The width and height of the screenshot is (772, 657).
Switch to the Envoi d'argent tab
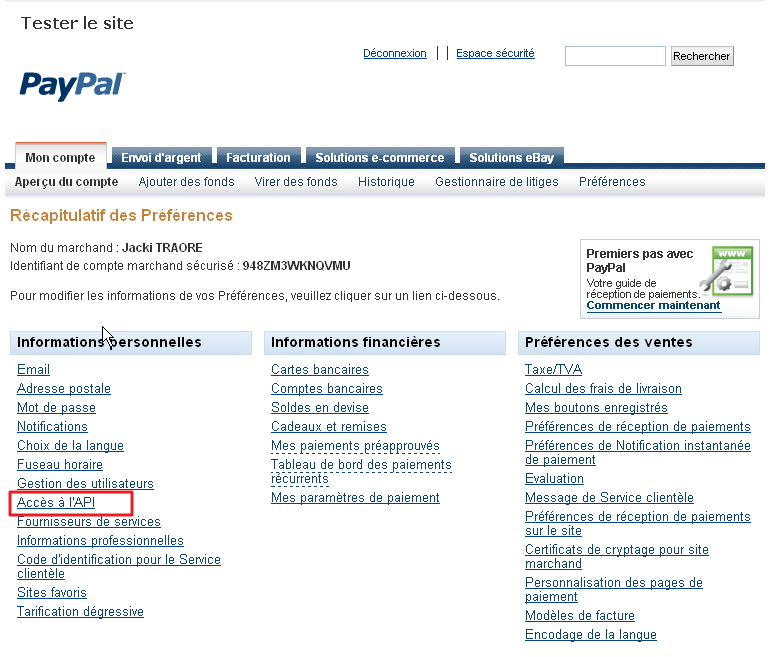coord(161,157)
